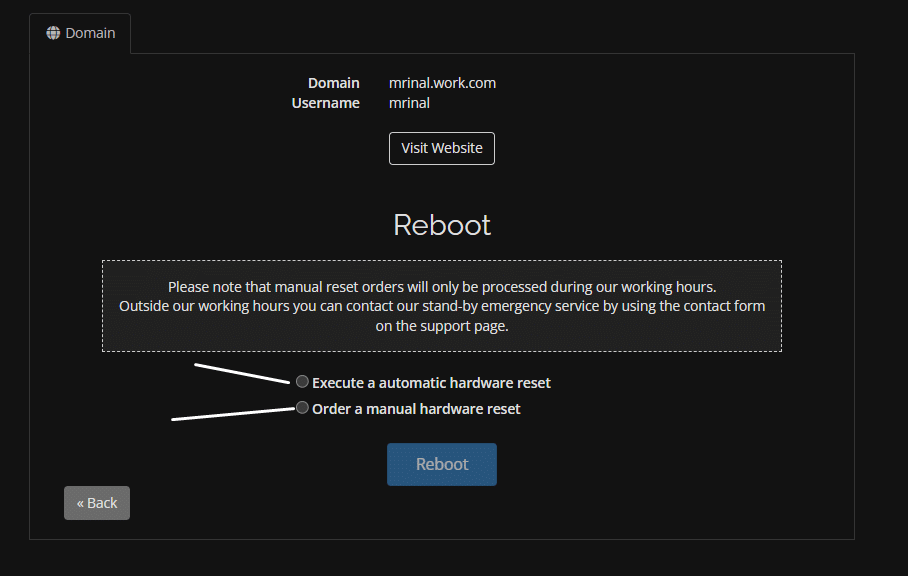Viewport: 908px width, 576px height.
Task: Click the « chevron on Back button
Action: [x=81, y=503]
